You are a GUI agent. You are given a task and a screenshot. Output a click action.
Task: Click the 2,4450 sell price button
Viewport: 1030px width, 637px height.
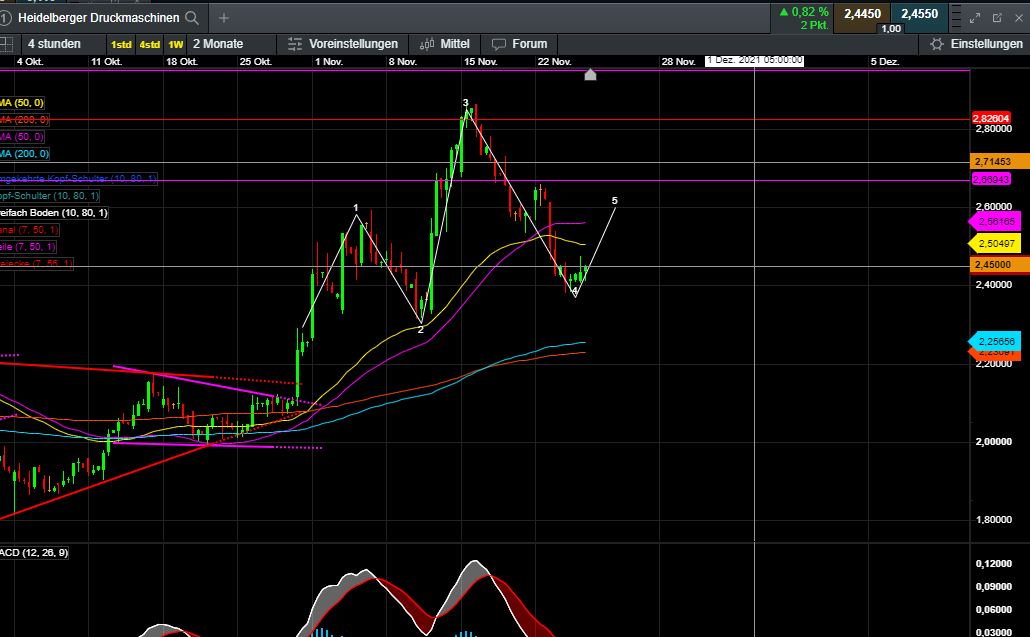862,14
